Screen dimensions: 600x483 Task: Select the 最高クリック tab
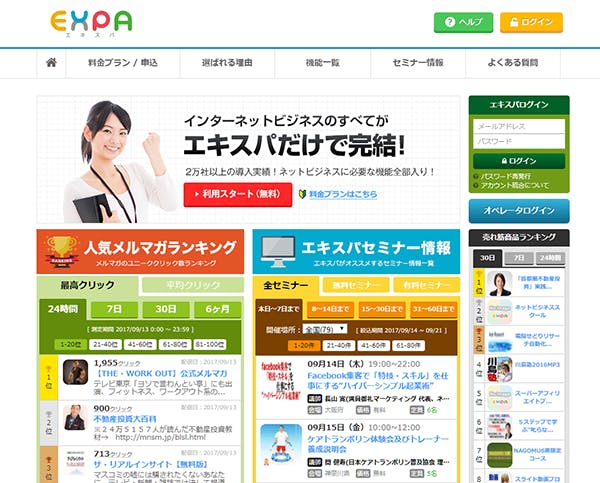pyautogui.click(x=88, y=285)
